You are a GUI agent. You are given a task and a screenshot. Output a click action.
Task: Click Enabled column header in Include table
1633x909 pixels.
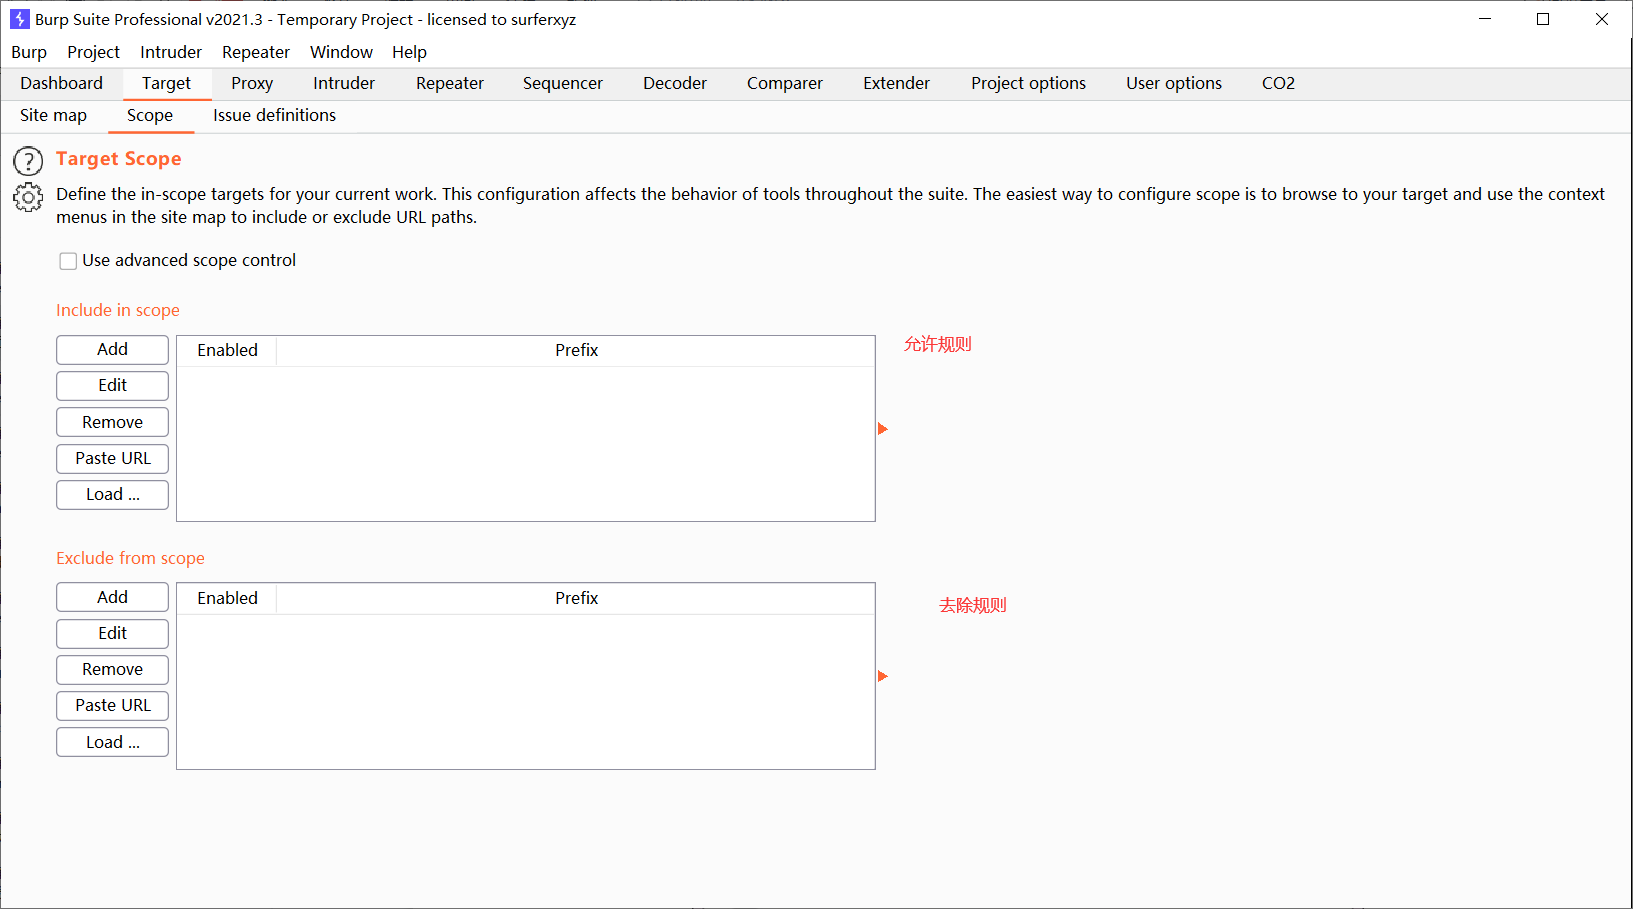point(227,351)
